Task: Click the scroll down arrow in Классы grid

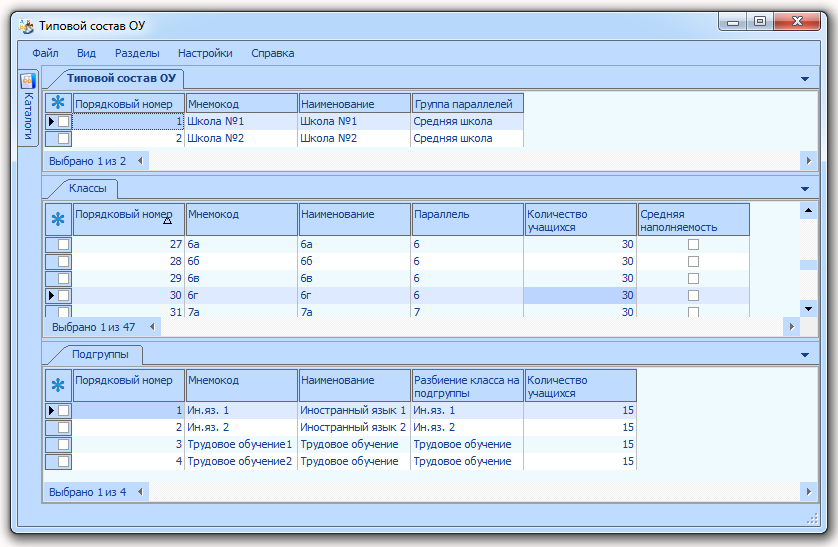Action: (x=809, y=309)
